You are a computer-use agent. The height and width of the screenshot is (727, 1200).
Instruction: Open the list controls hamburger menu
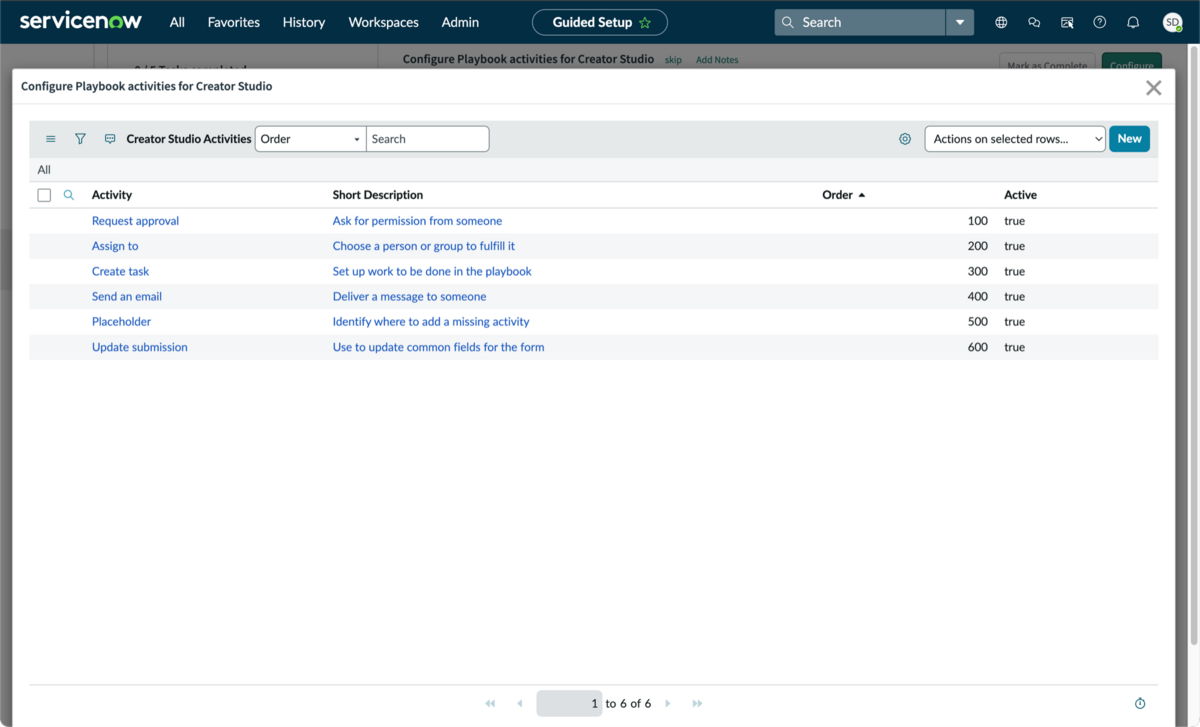click(x=51, y=139)
